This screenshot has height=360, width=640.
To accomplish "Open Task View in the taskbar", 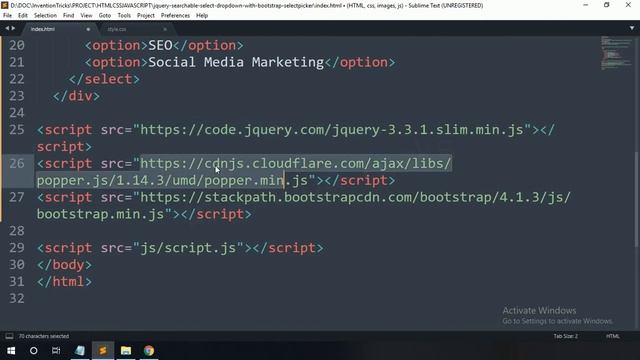I will click(x=56, y=351).
